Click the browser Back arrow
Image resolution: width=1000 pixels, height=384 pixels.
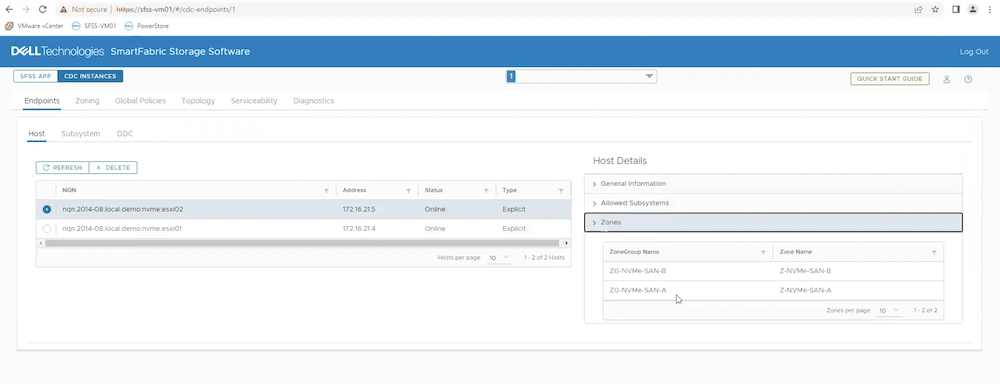[x=9, y=10]
